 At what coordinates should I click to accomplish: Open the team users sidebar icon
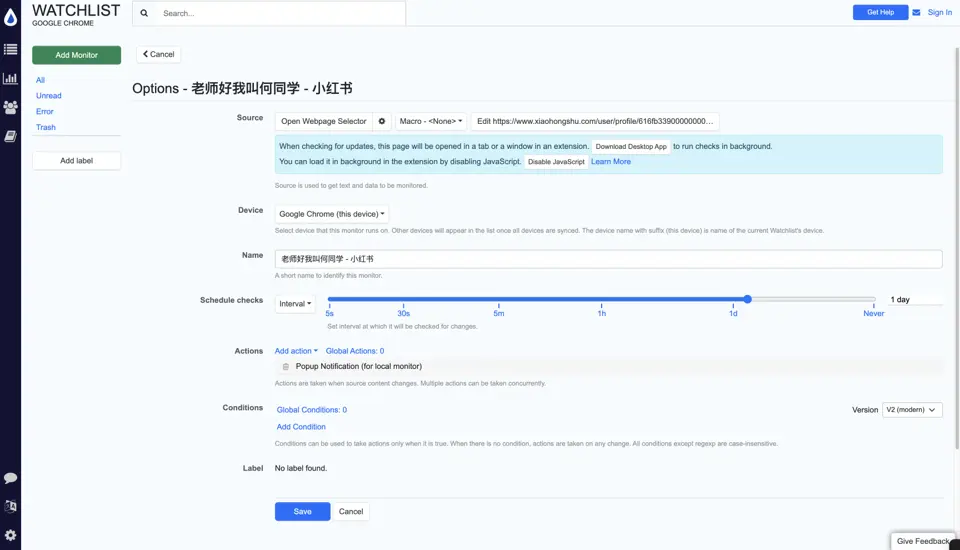pyautogui.click(x=10, y=107)
